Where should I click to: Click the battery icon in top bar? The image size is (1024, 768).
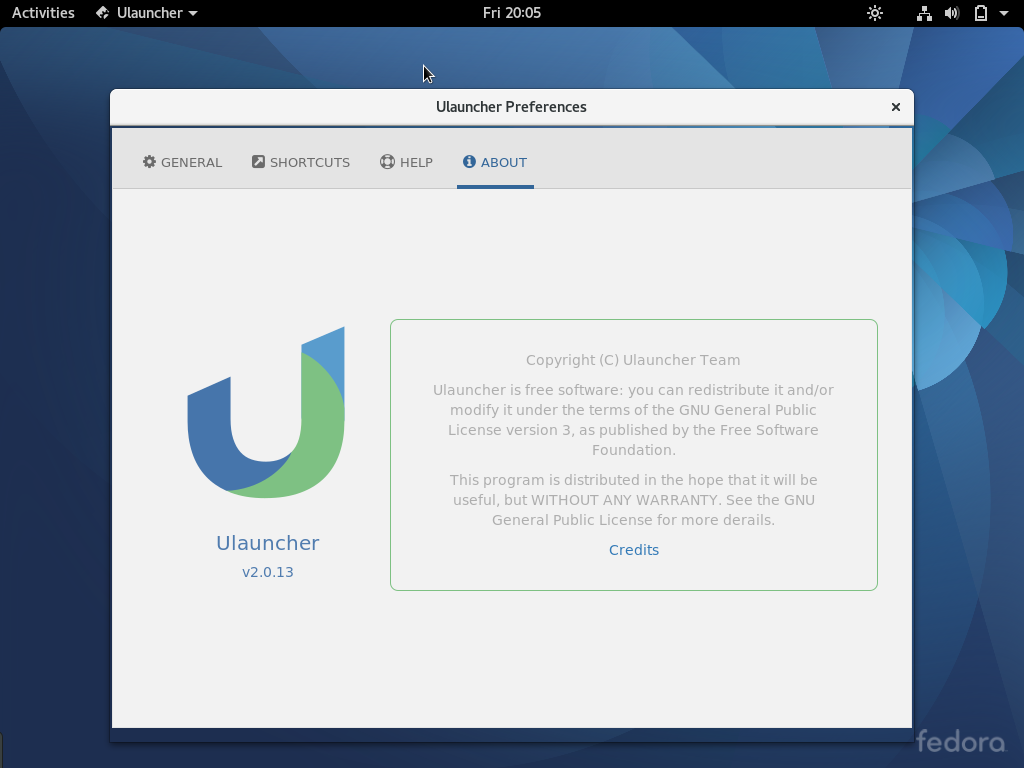click(980, 13)
